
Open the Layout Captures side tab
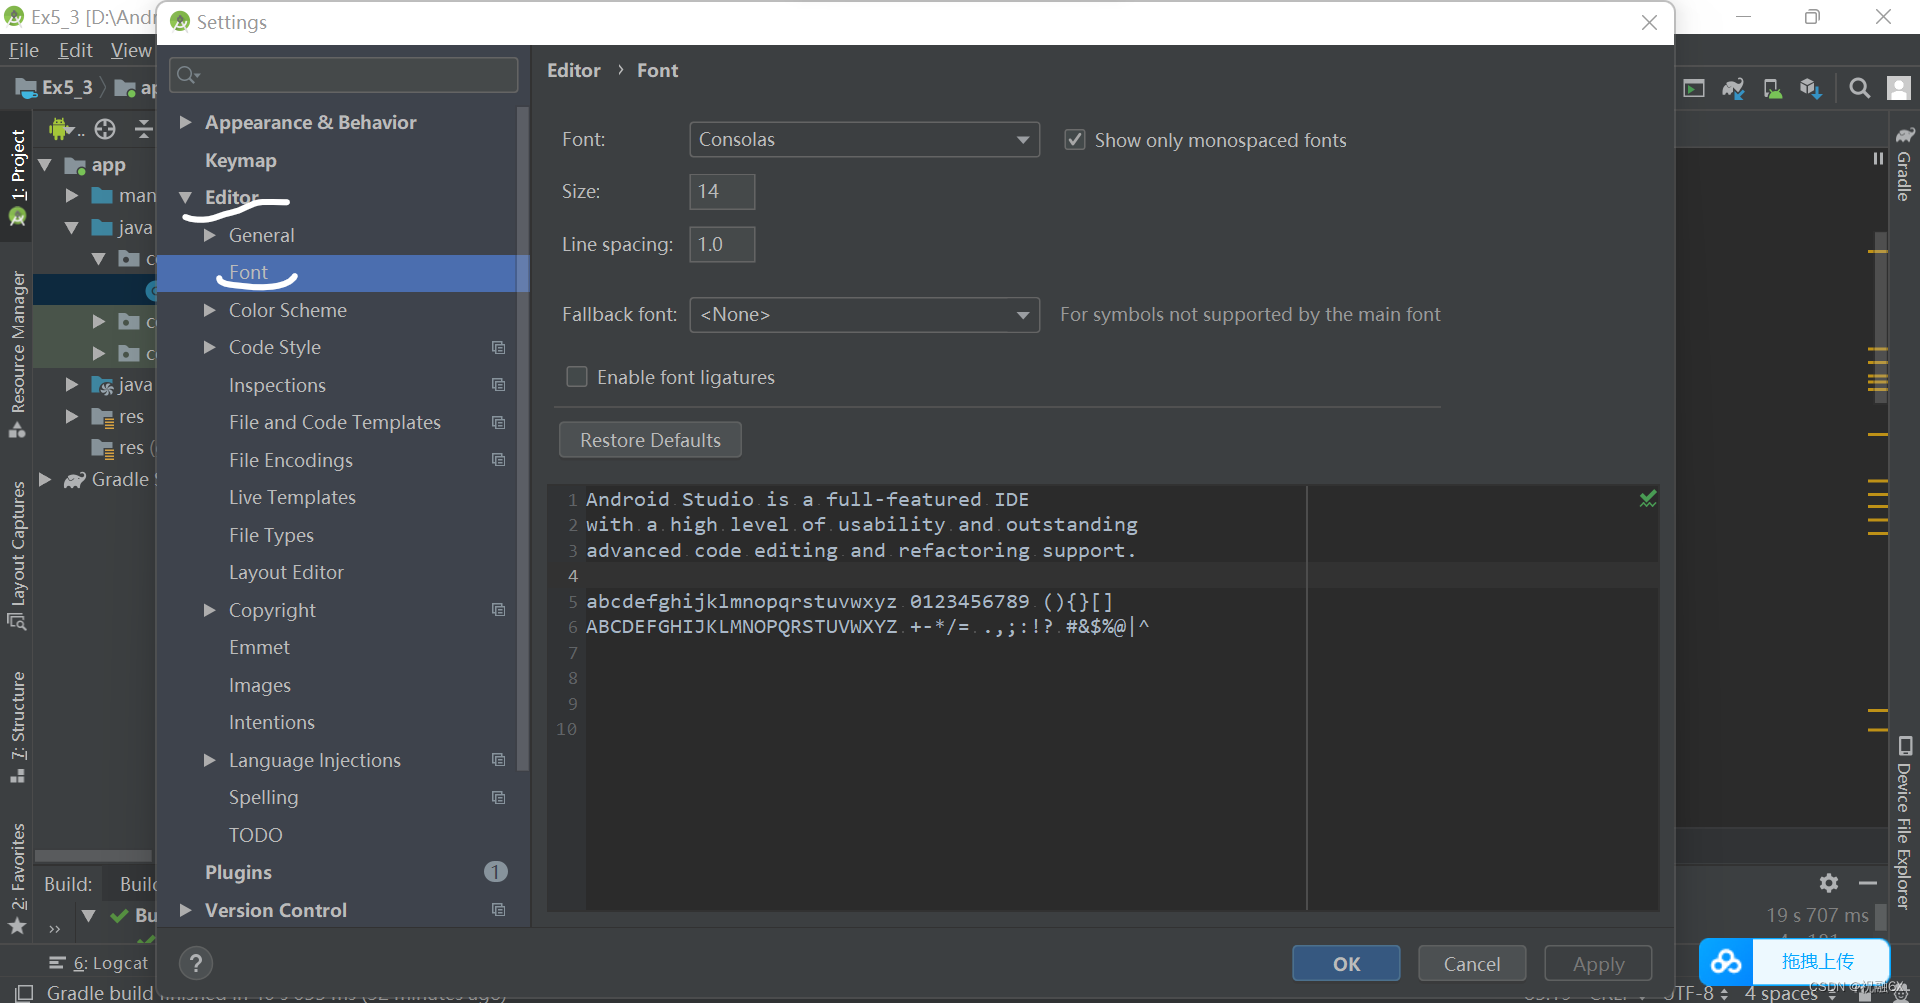click(17, 555)
